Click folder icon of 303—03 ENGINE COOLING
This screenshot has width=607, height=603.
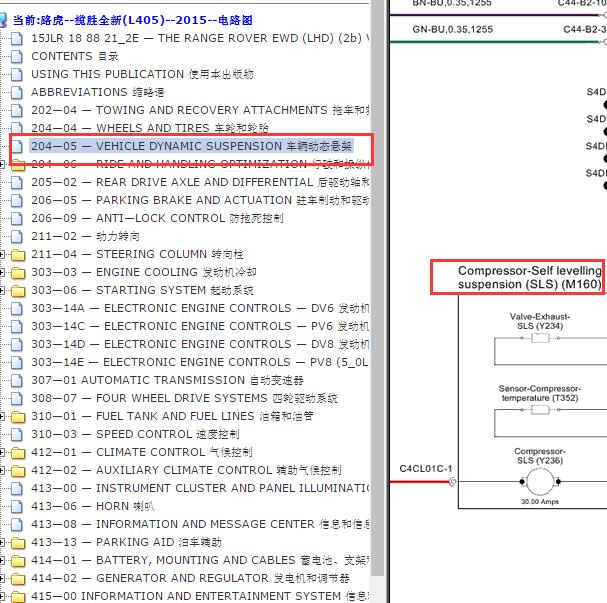(x=18, y=272)
